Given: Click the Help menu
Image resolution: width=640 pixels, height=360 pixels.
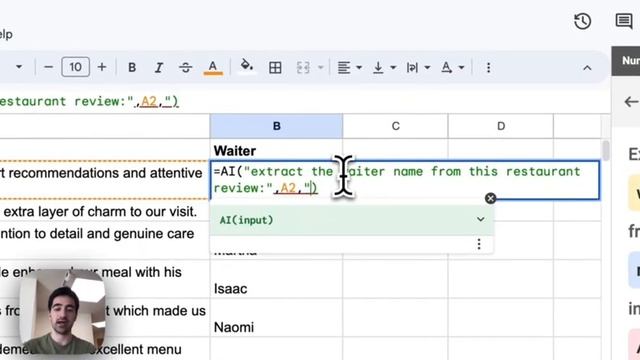Looking at the screenshot, I should [6, 34].
